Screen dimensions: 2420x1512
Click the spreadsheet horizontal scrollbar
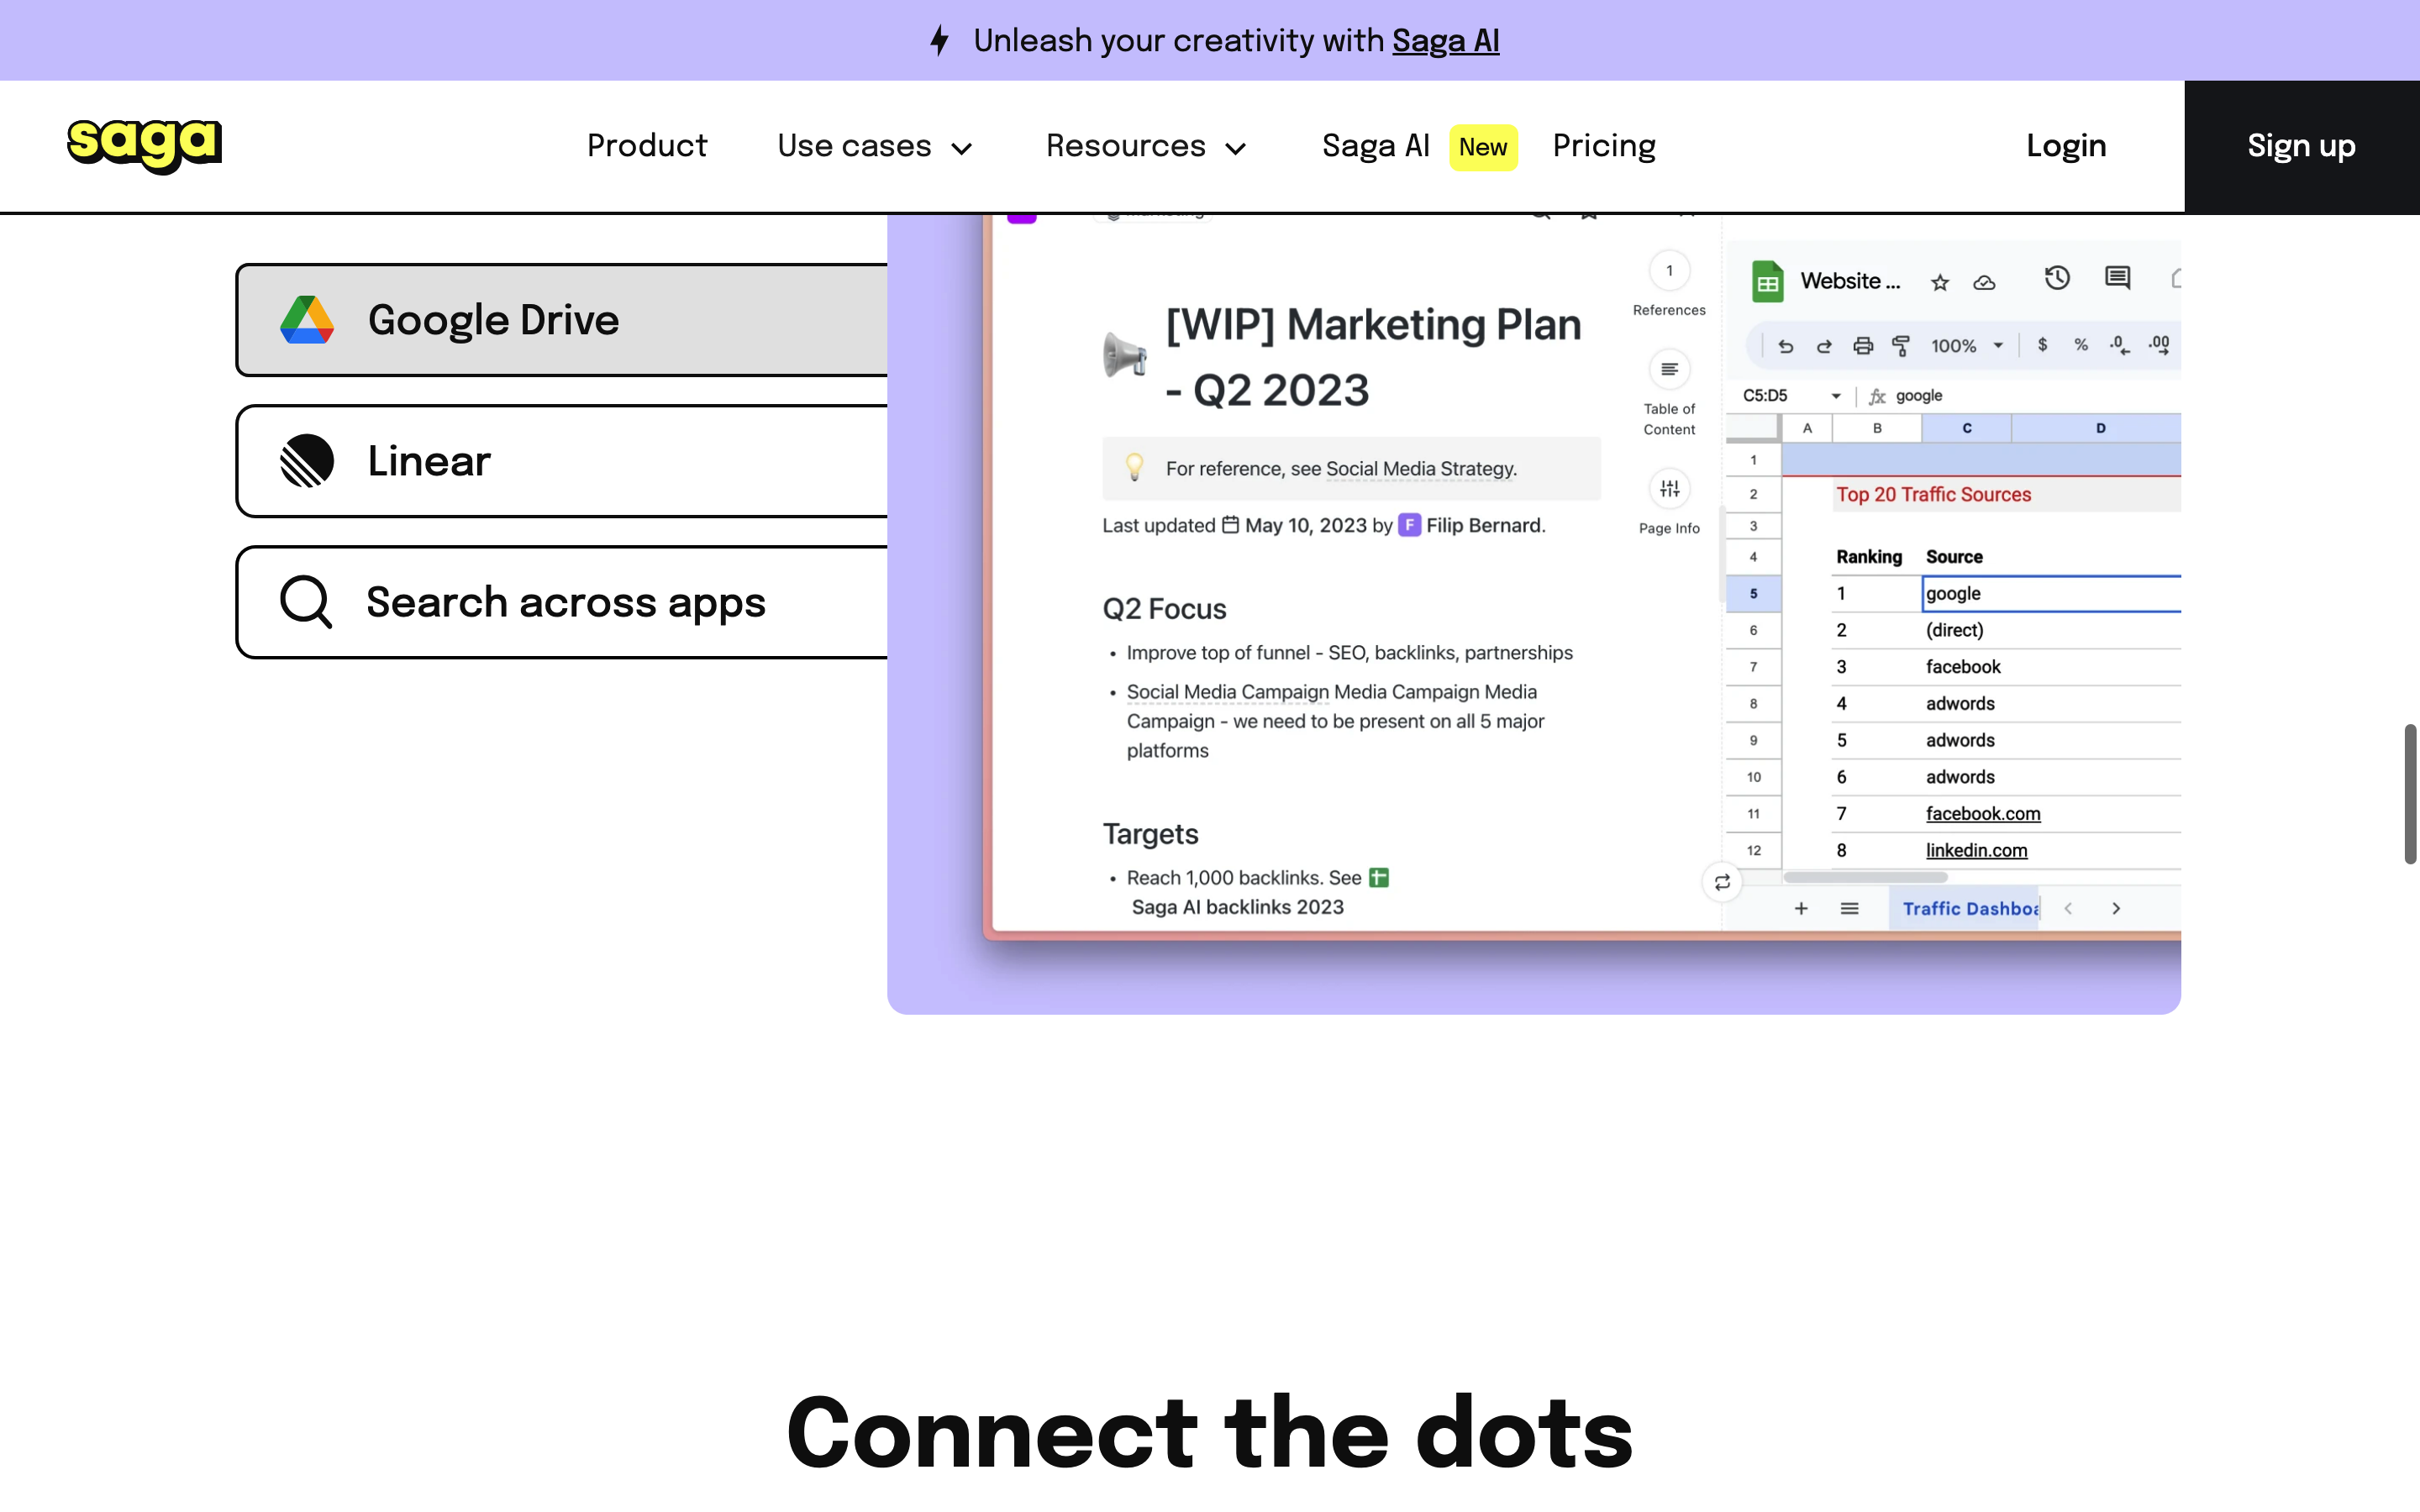[x=1865, y=877]
